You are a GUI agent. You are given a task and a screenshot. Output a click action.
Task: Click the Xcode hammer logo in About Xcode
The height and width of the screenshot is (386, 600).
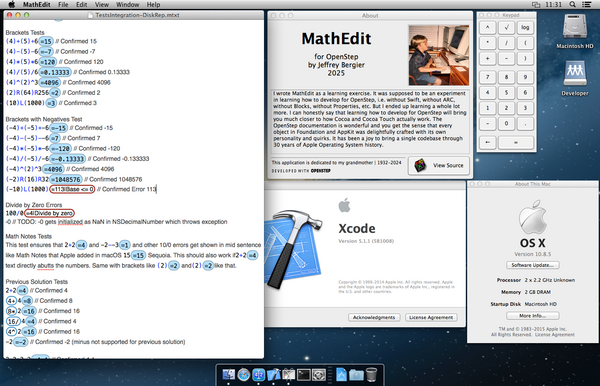(x=293, y=248)
